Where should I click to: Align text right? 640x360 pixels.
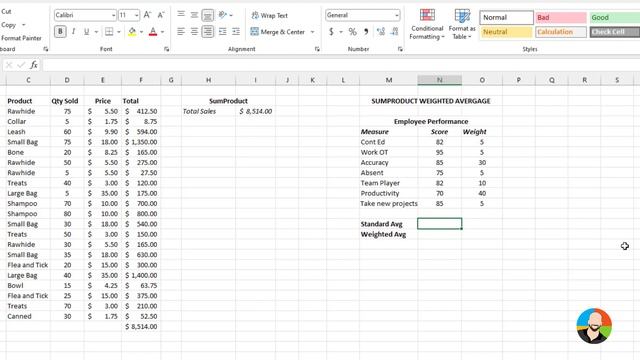click(208, 31)
